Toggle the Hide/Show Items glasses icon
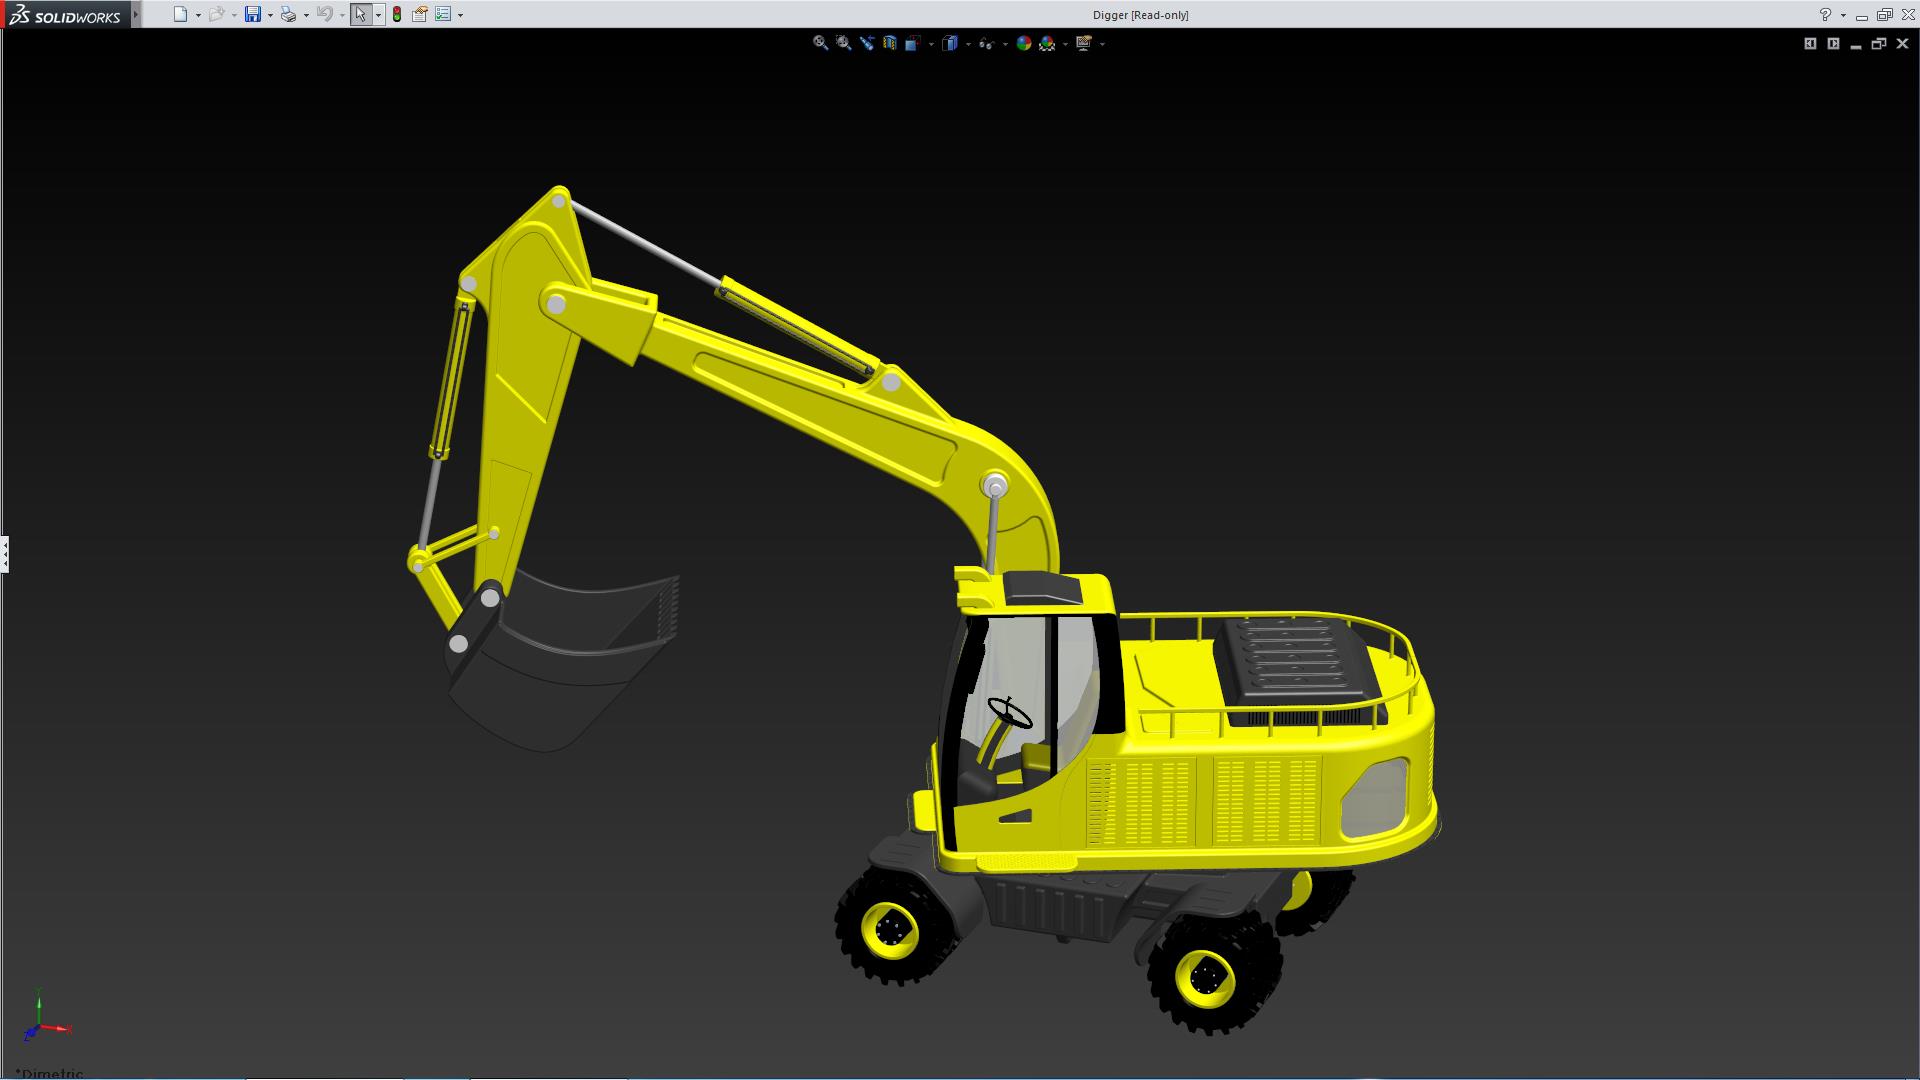Viewport: 1920px width, 1080px height. [986, 43]
